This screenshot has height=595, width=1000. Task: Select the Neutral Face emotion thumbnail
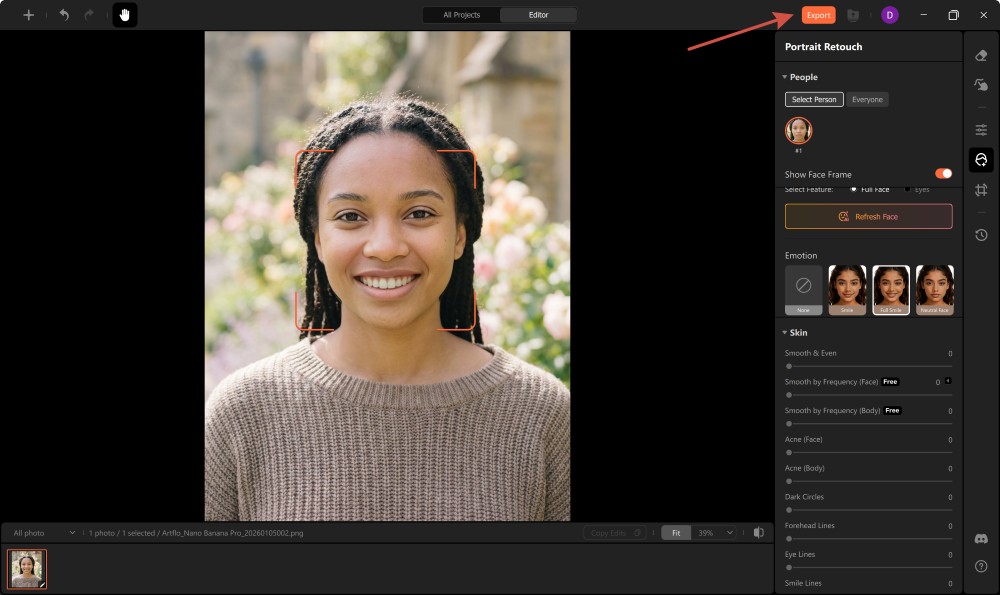click(934, 289)
